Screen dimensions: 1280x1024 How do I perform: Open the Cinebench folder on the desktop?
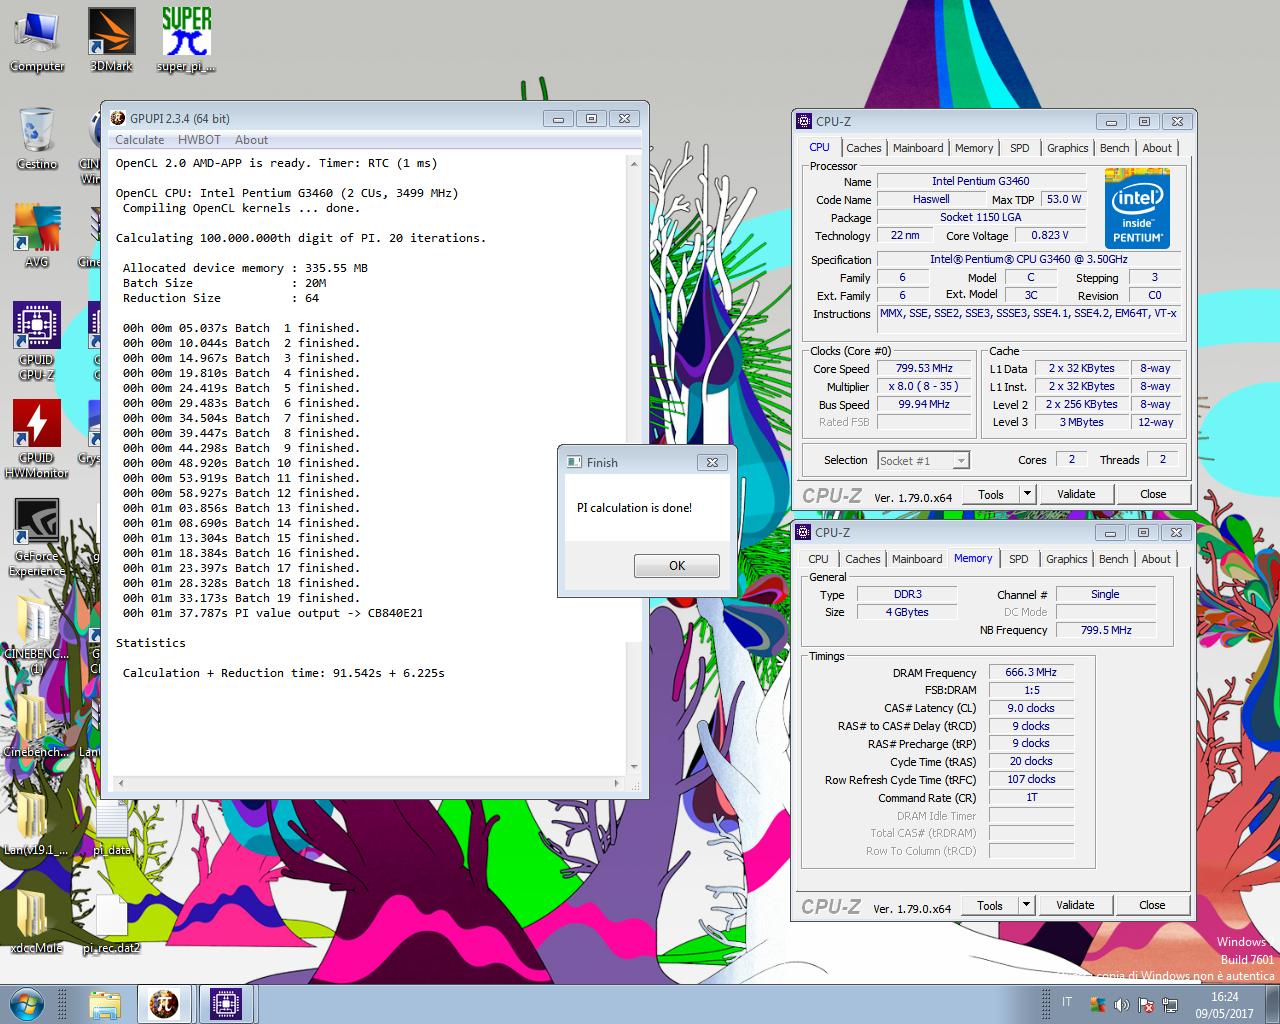pos(37,725)
